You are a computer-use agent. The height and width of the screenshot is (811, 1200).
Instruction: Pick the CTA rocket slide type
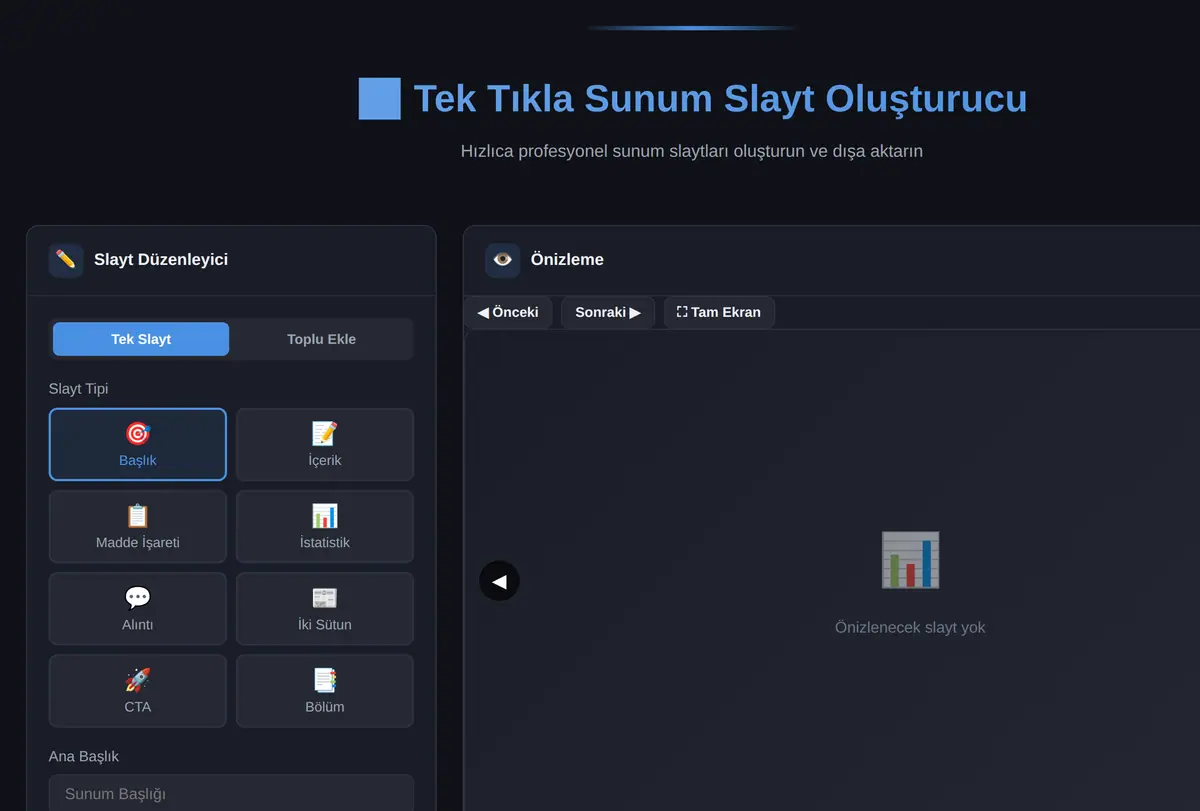[138, 691]
